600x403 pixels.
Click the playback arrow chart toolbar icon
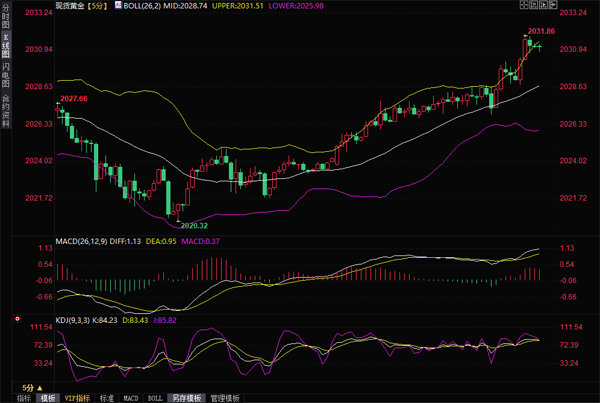[x=543, y=5]
